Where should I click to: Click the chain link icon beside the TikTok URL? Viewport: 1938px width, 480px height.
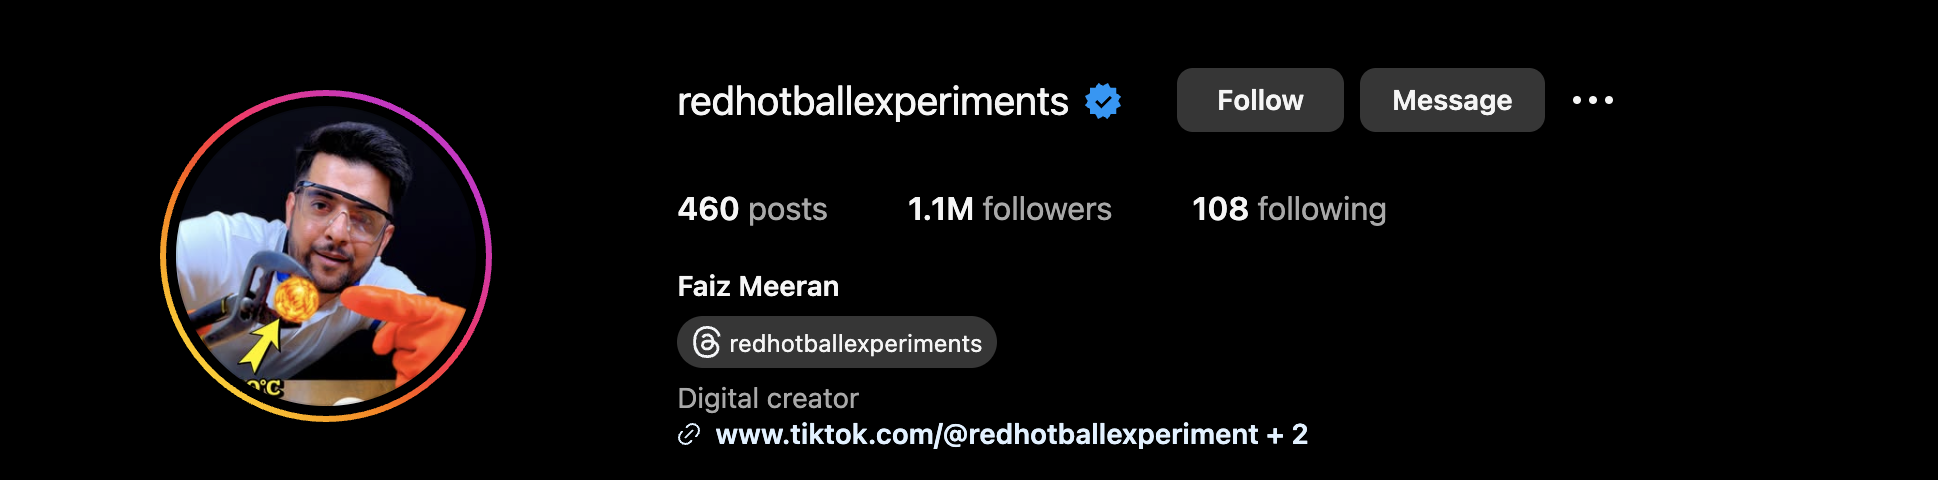pyautogui.click(x=689, y=435)
